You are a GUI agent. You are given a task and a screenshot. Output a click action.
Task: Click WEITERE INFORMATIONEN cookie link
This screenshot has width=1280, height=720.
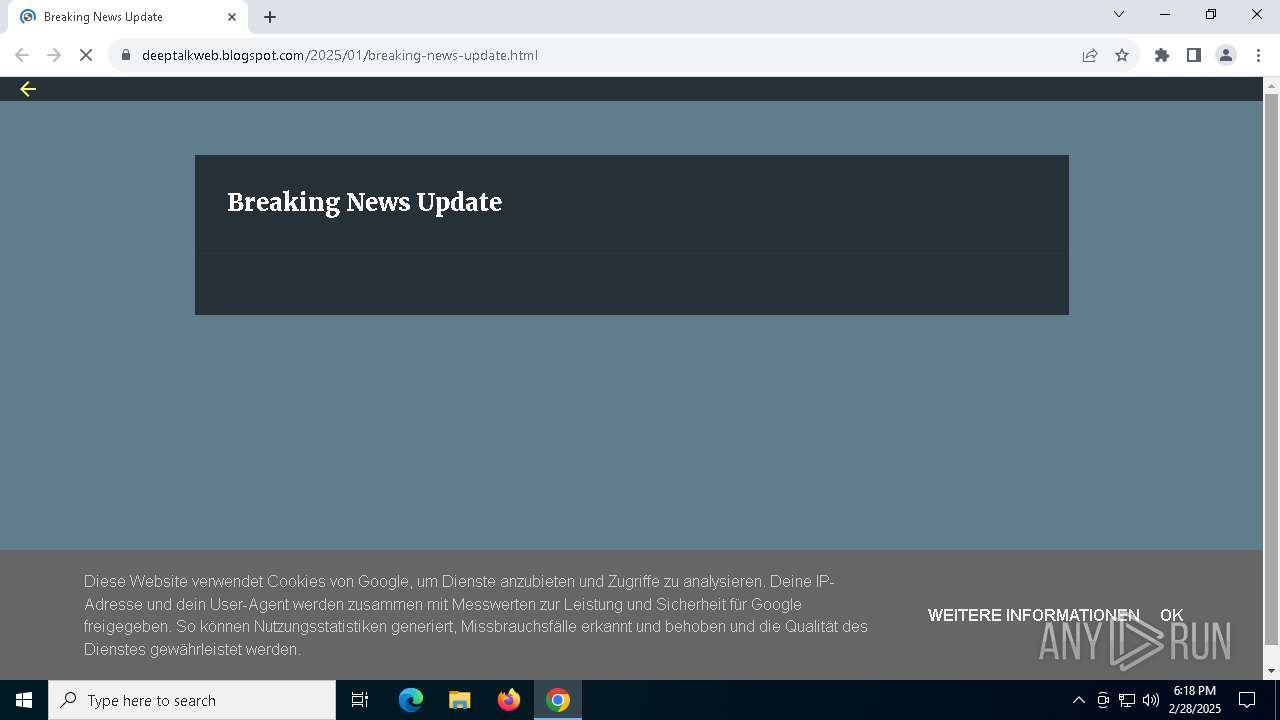pyautogui.click(x=1033, y=615)
